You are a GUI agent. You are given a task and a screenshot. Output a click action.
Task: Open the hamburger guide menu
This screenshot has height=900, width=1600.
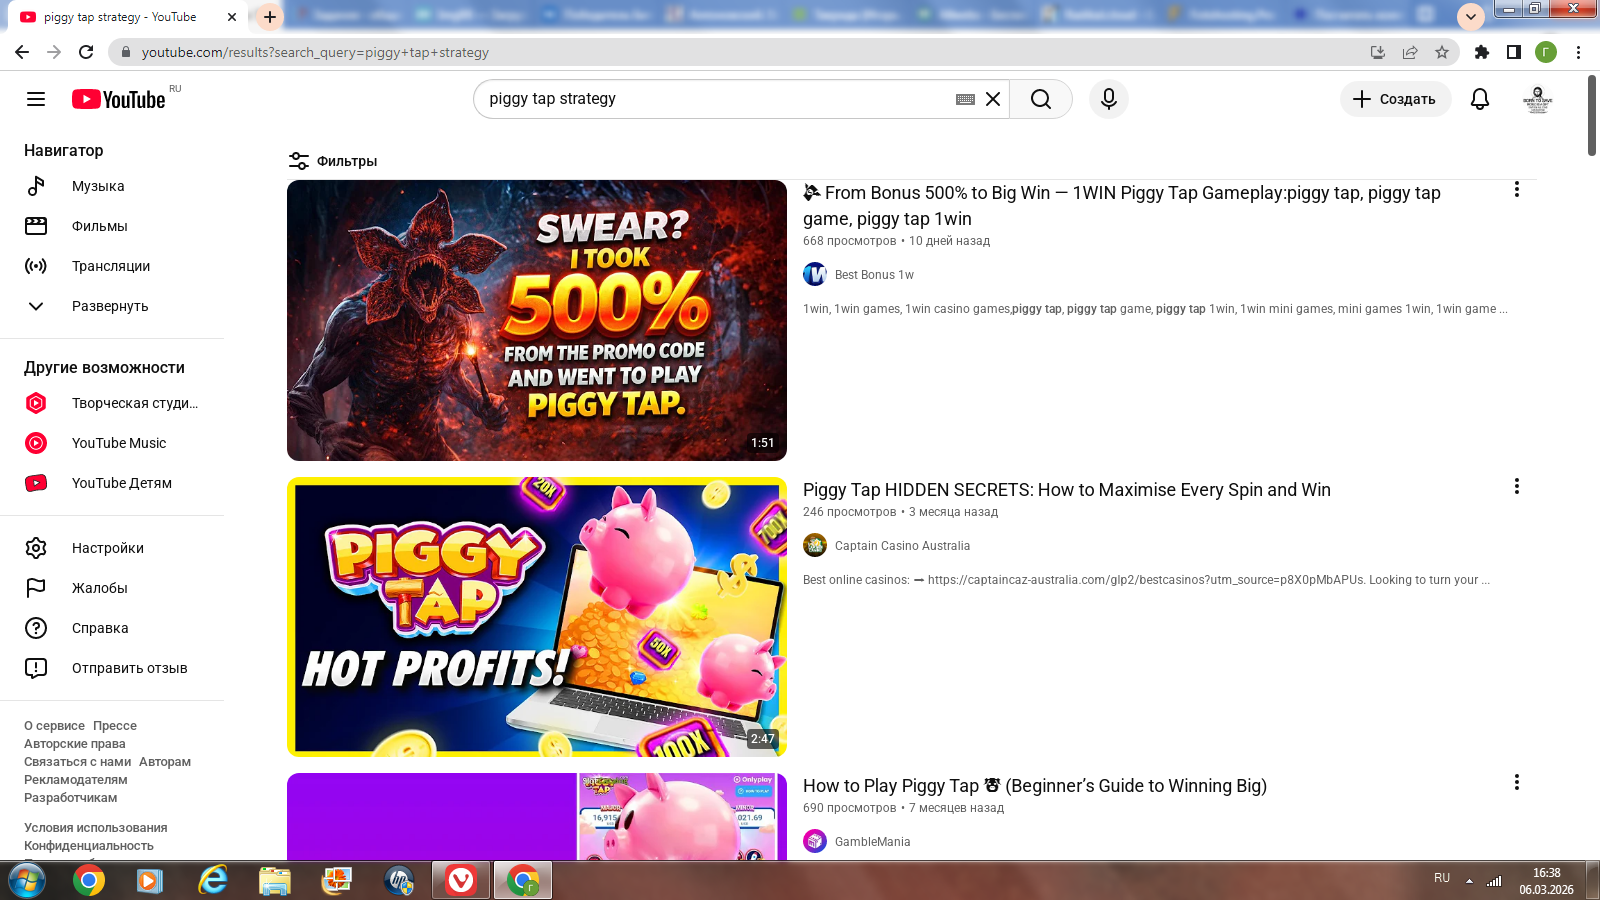coord(36,99)
